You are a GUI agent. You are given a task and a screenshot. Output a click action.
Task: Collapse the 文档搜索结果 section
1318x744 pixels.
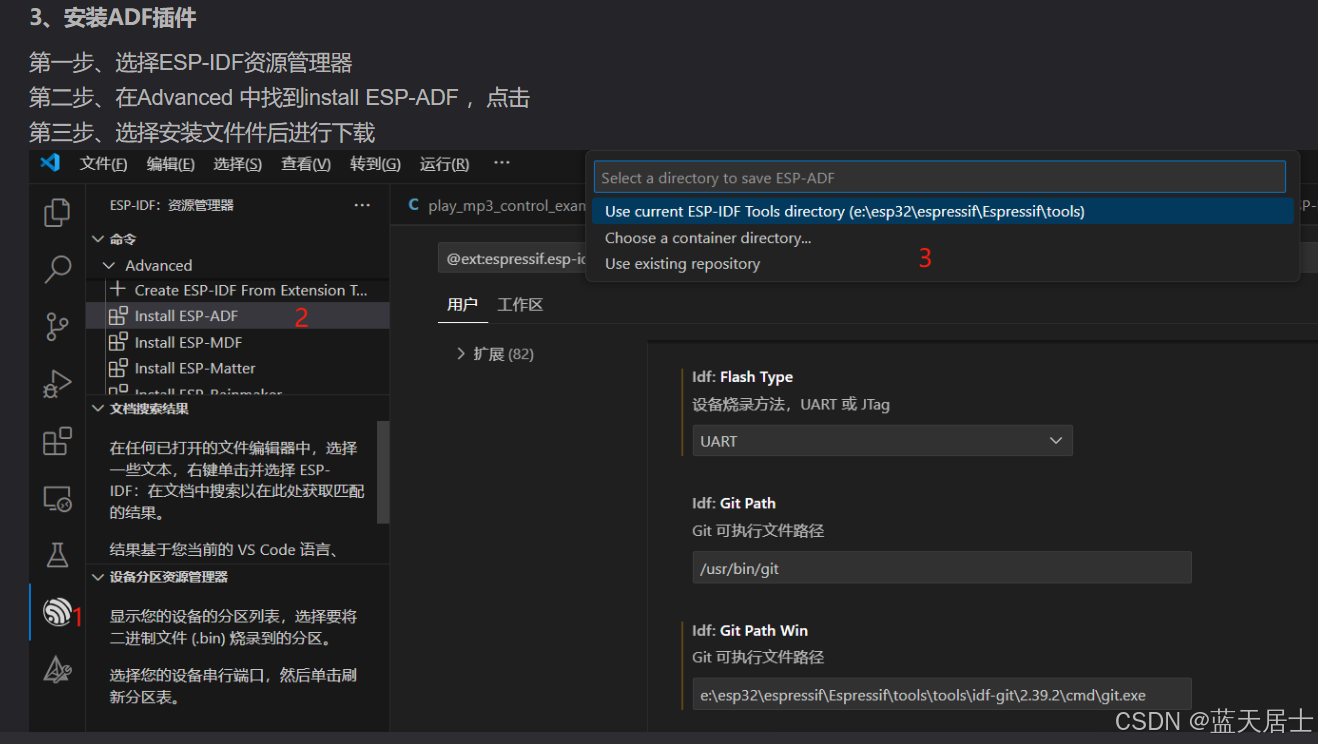tap(98, 409)
